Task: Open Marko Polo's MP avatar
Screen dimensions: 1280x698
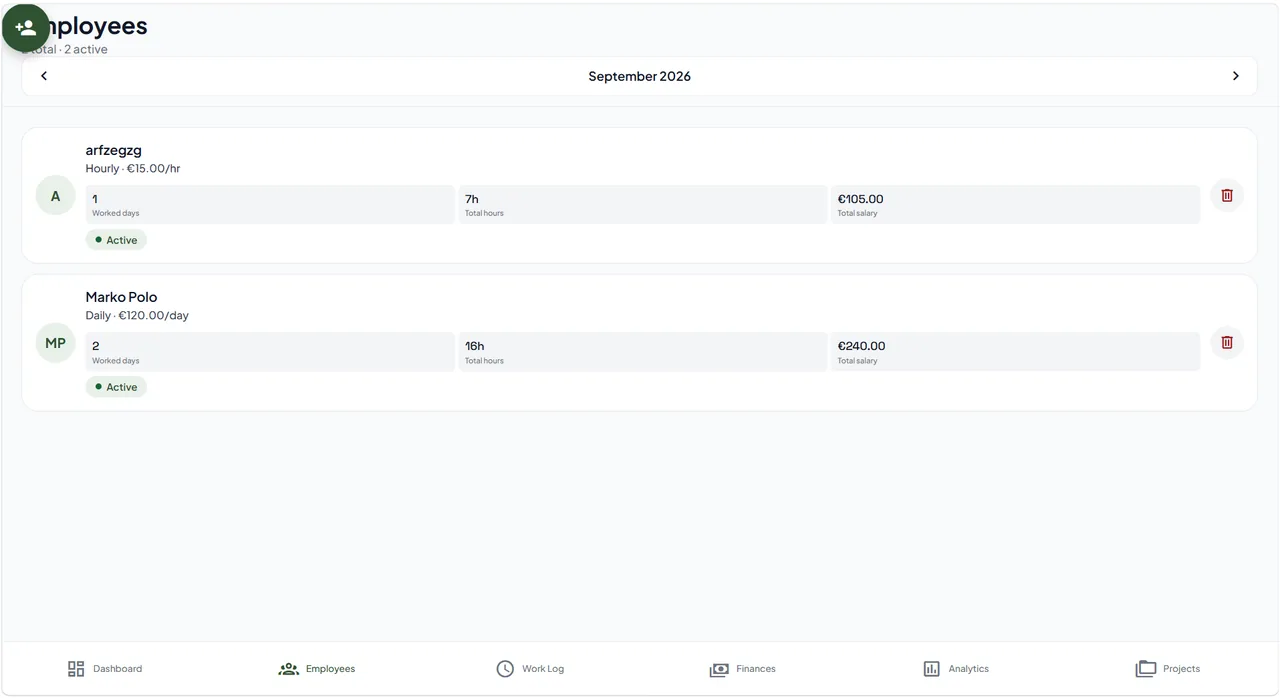Action: tap(56, 343)
